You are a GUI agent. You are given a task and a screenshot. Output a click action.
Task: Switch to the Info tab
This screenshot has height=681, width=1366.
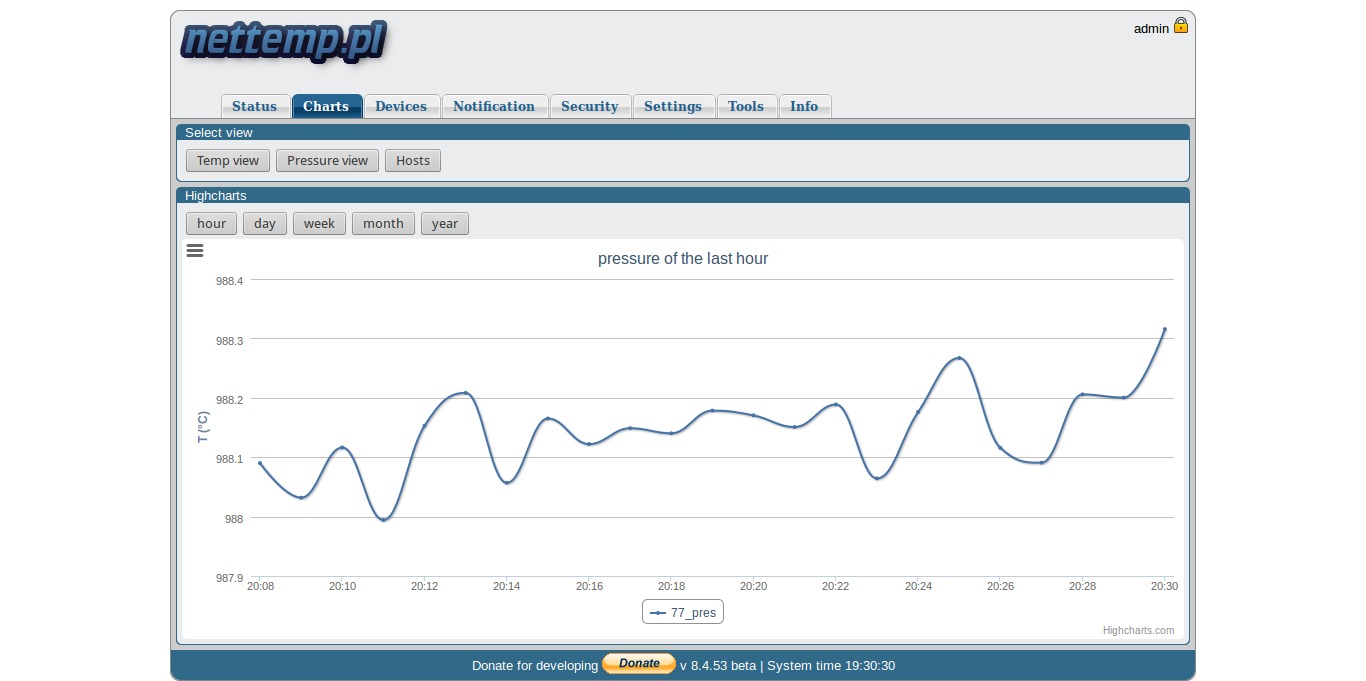[x=804, y=106]
